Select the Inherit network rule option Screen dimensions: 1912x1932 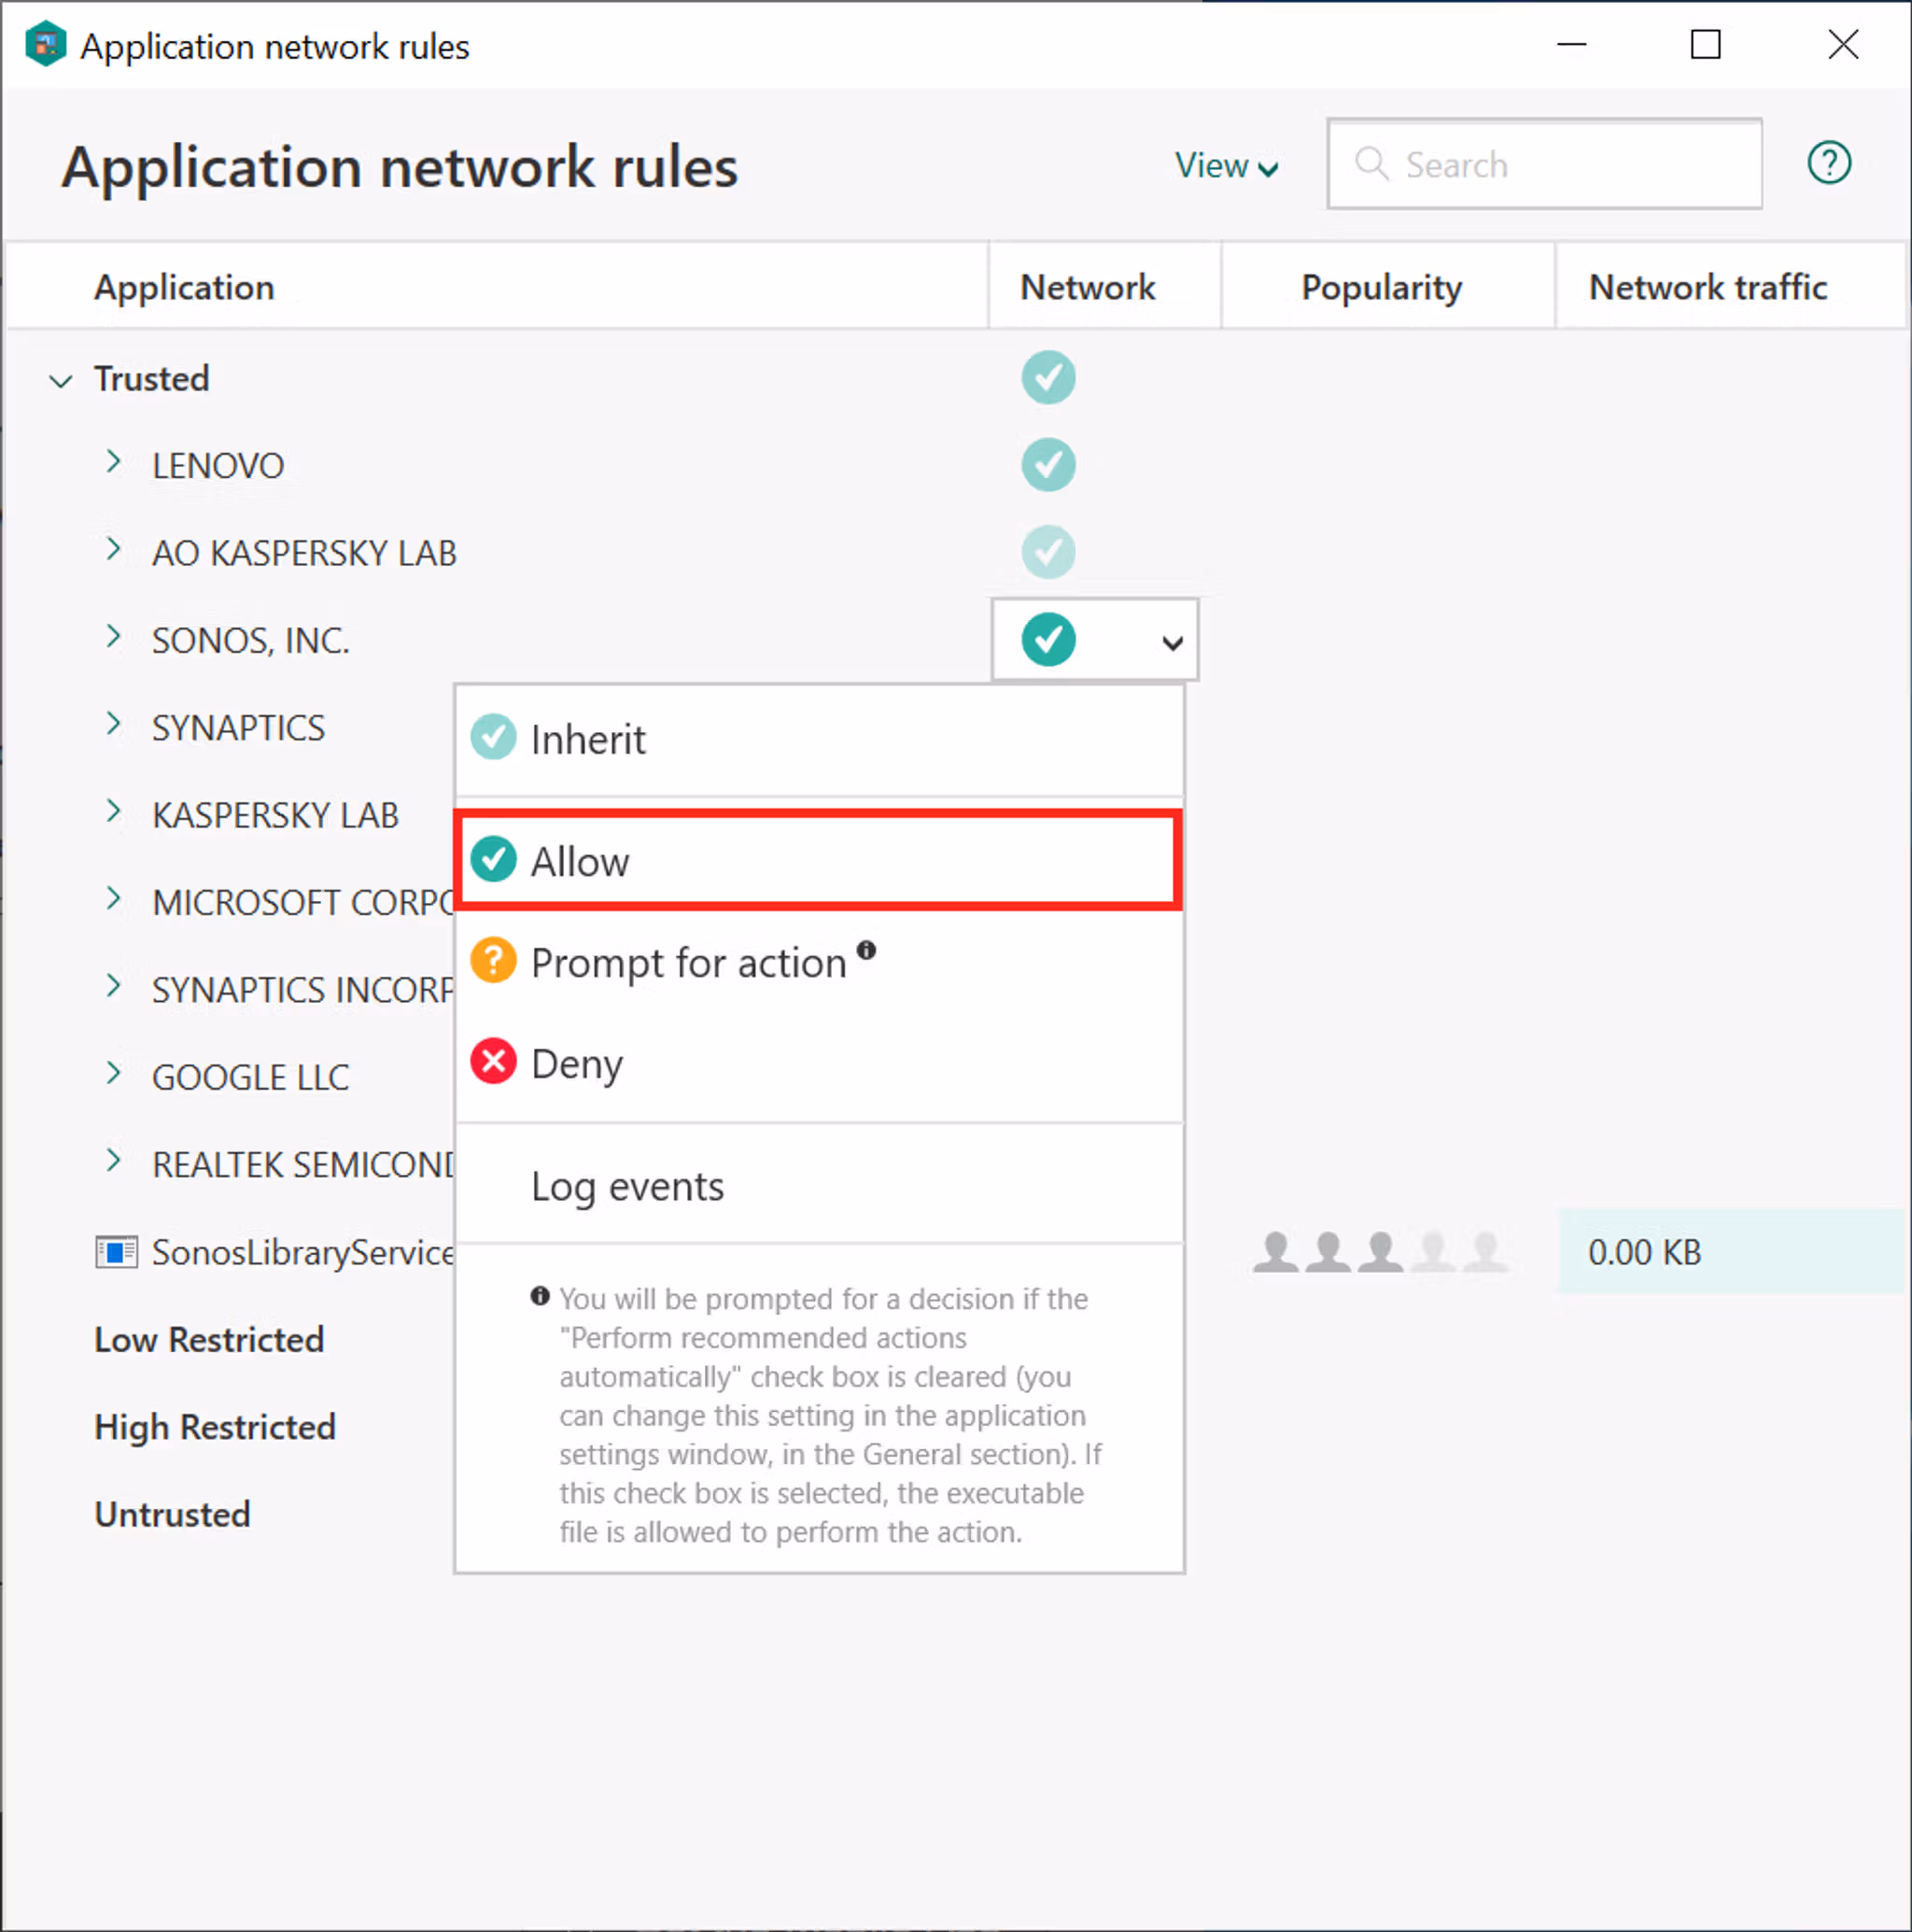(x=588, y=740)
